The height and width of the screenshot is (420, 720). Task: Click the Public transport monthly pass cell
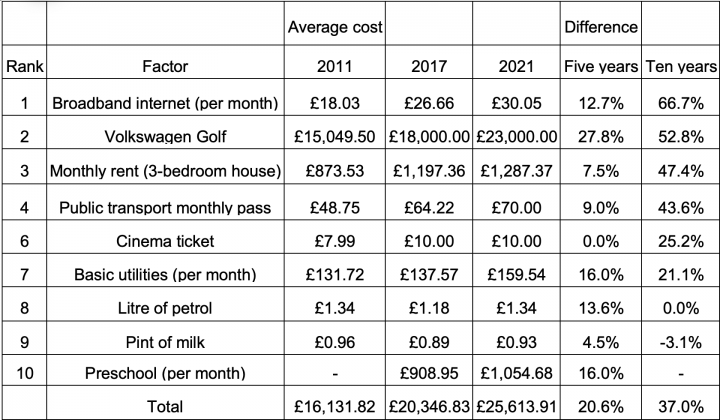pyautogui.click(x=165, y=202)
